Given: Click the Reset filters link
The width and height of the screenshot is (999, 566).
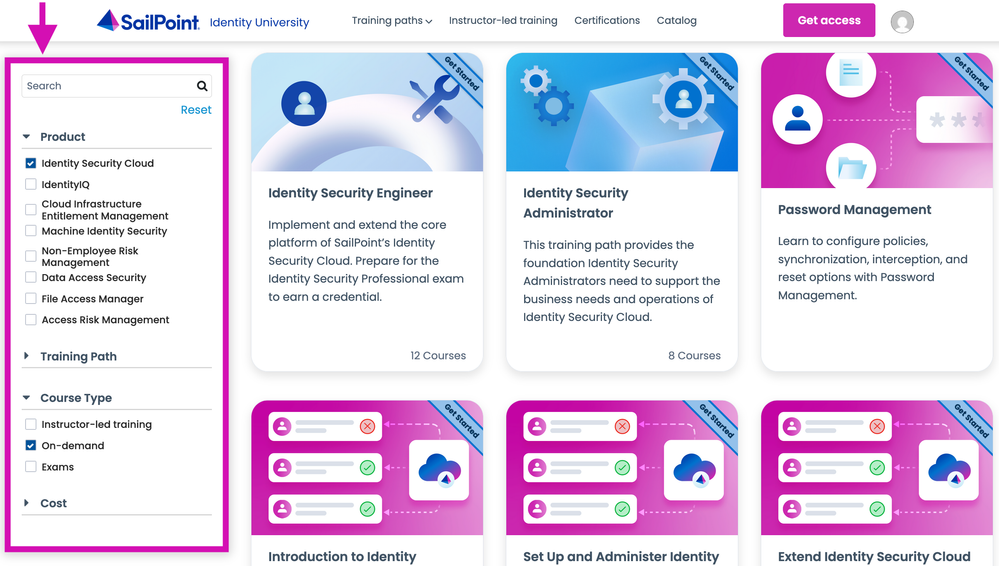Looking at the screenshot, I should click(196, 110).
